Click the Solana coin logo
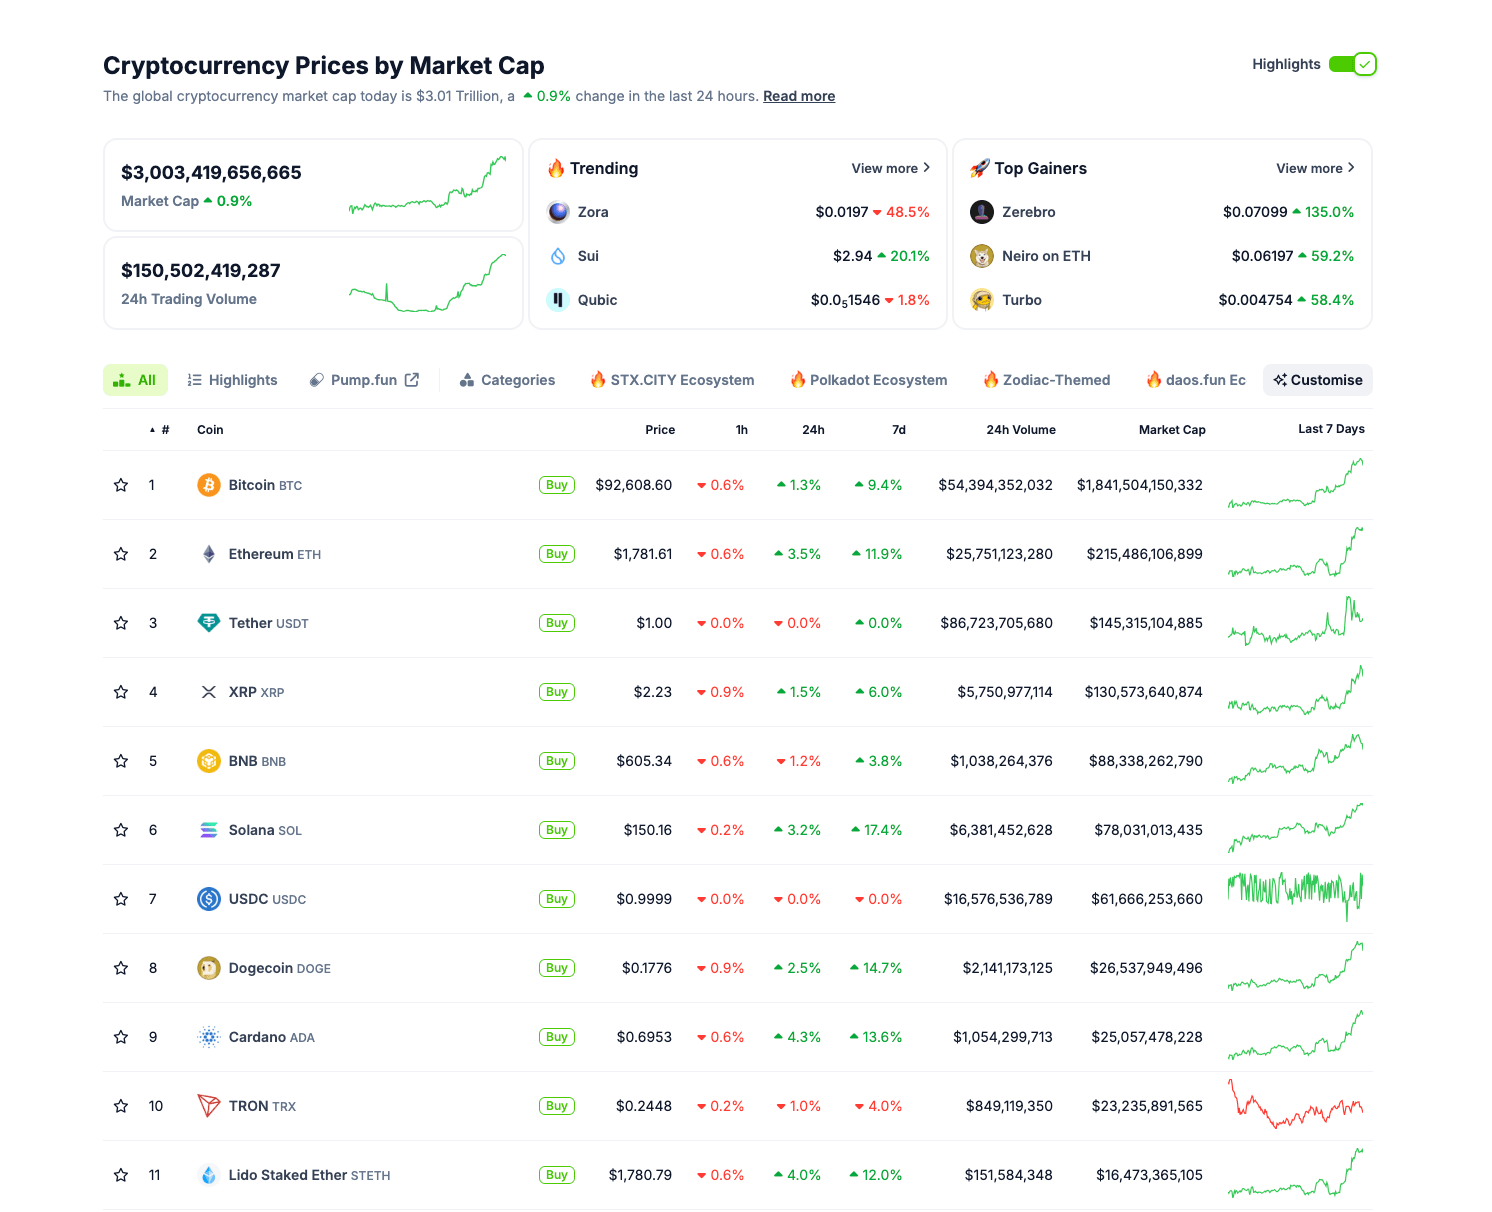1492x1212 pixels. [208, 829]
